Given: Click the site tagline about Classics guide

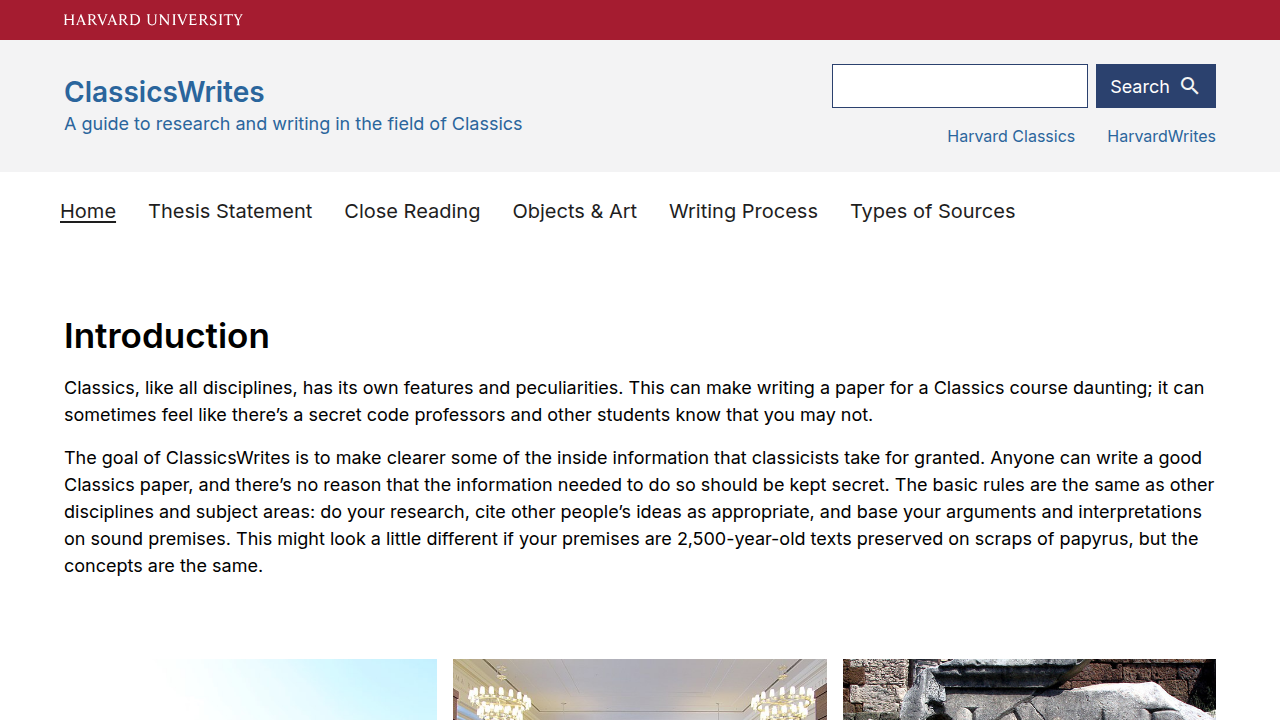Looking at the screenshot, I should click(293, 124).
